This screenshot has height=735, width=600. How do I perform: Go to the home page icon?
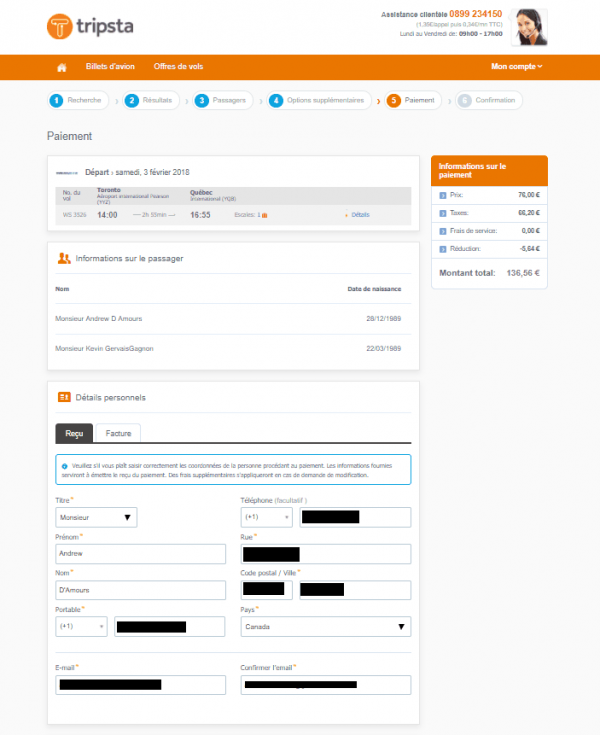click(x=61, y=67)
